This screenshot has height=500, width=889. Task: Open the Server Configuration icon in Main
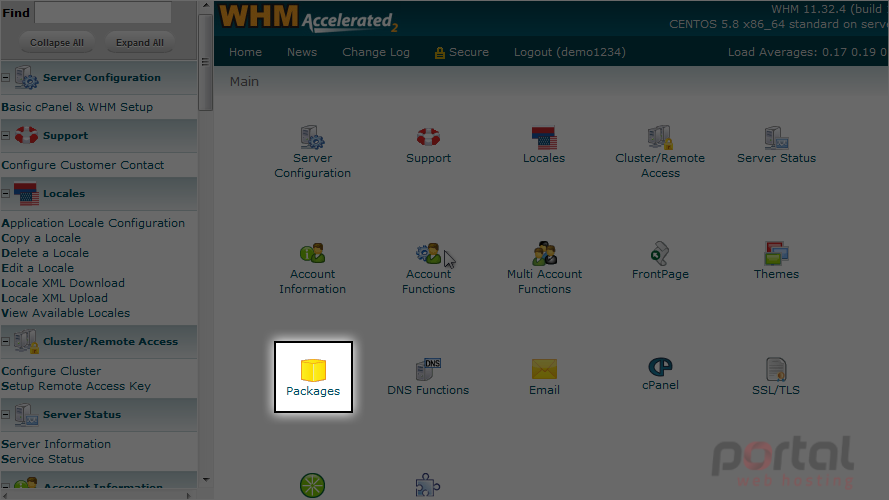(x=312, y=138)
